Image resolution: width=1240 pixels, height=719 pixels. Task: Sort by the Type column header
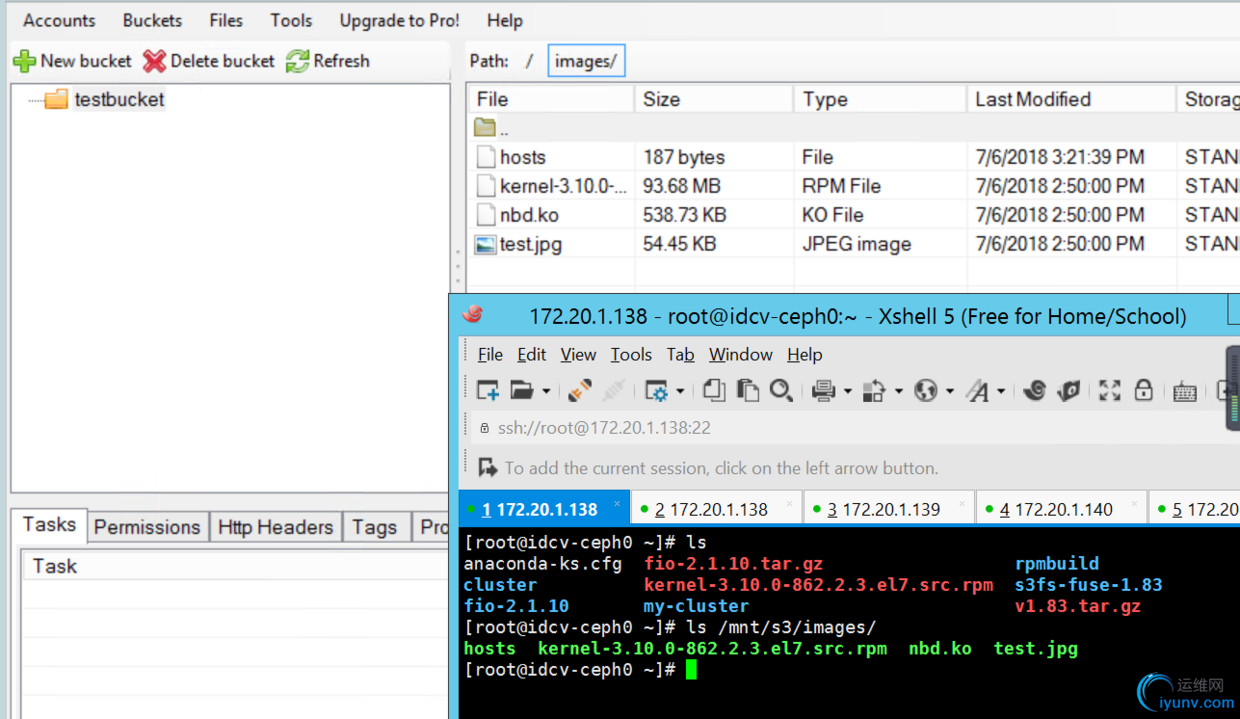coord(881,99)
